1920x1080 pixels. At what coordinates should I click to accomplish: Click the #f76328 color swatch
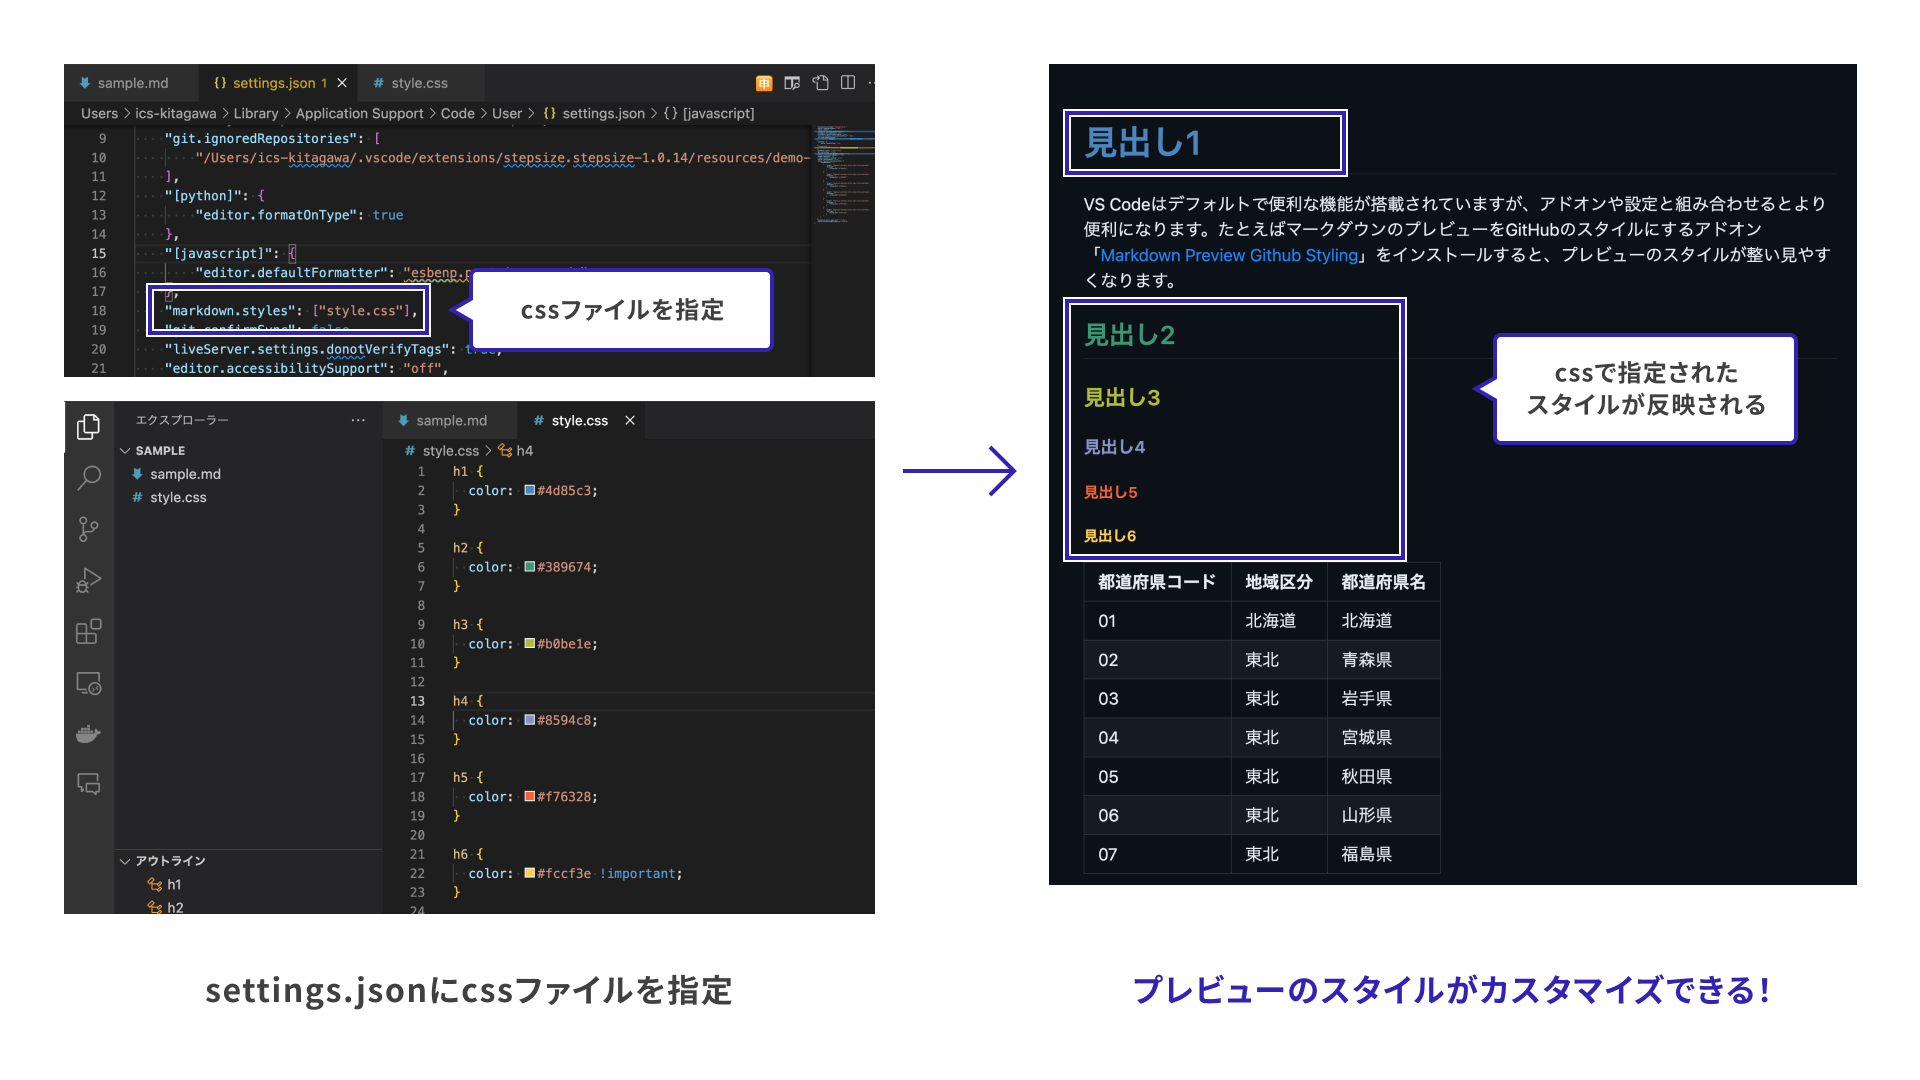pos(529,796)
